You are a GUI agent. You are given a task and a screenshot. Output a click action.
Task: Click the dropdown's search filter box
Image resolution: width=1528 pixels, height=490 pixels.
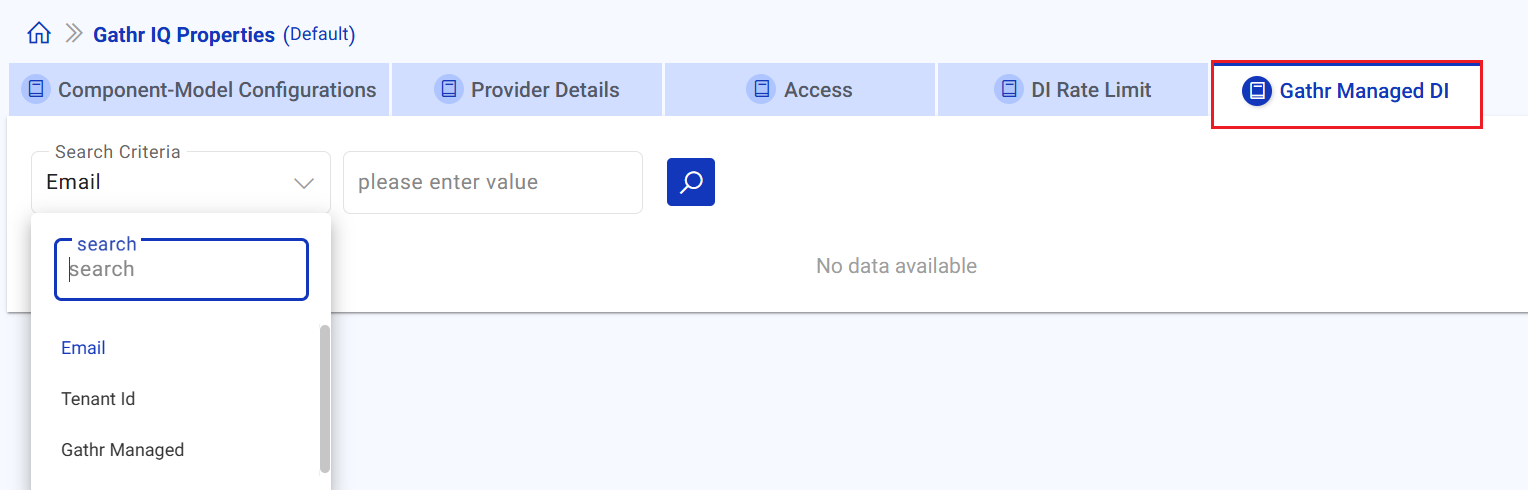(x=181, y=269)
